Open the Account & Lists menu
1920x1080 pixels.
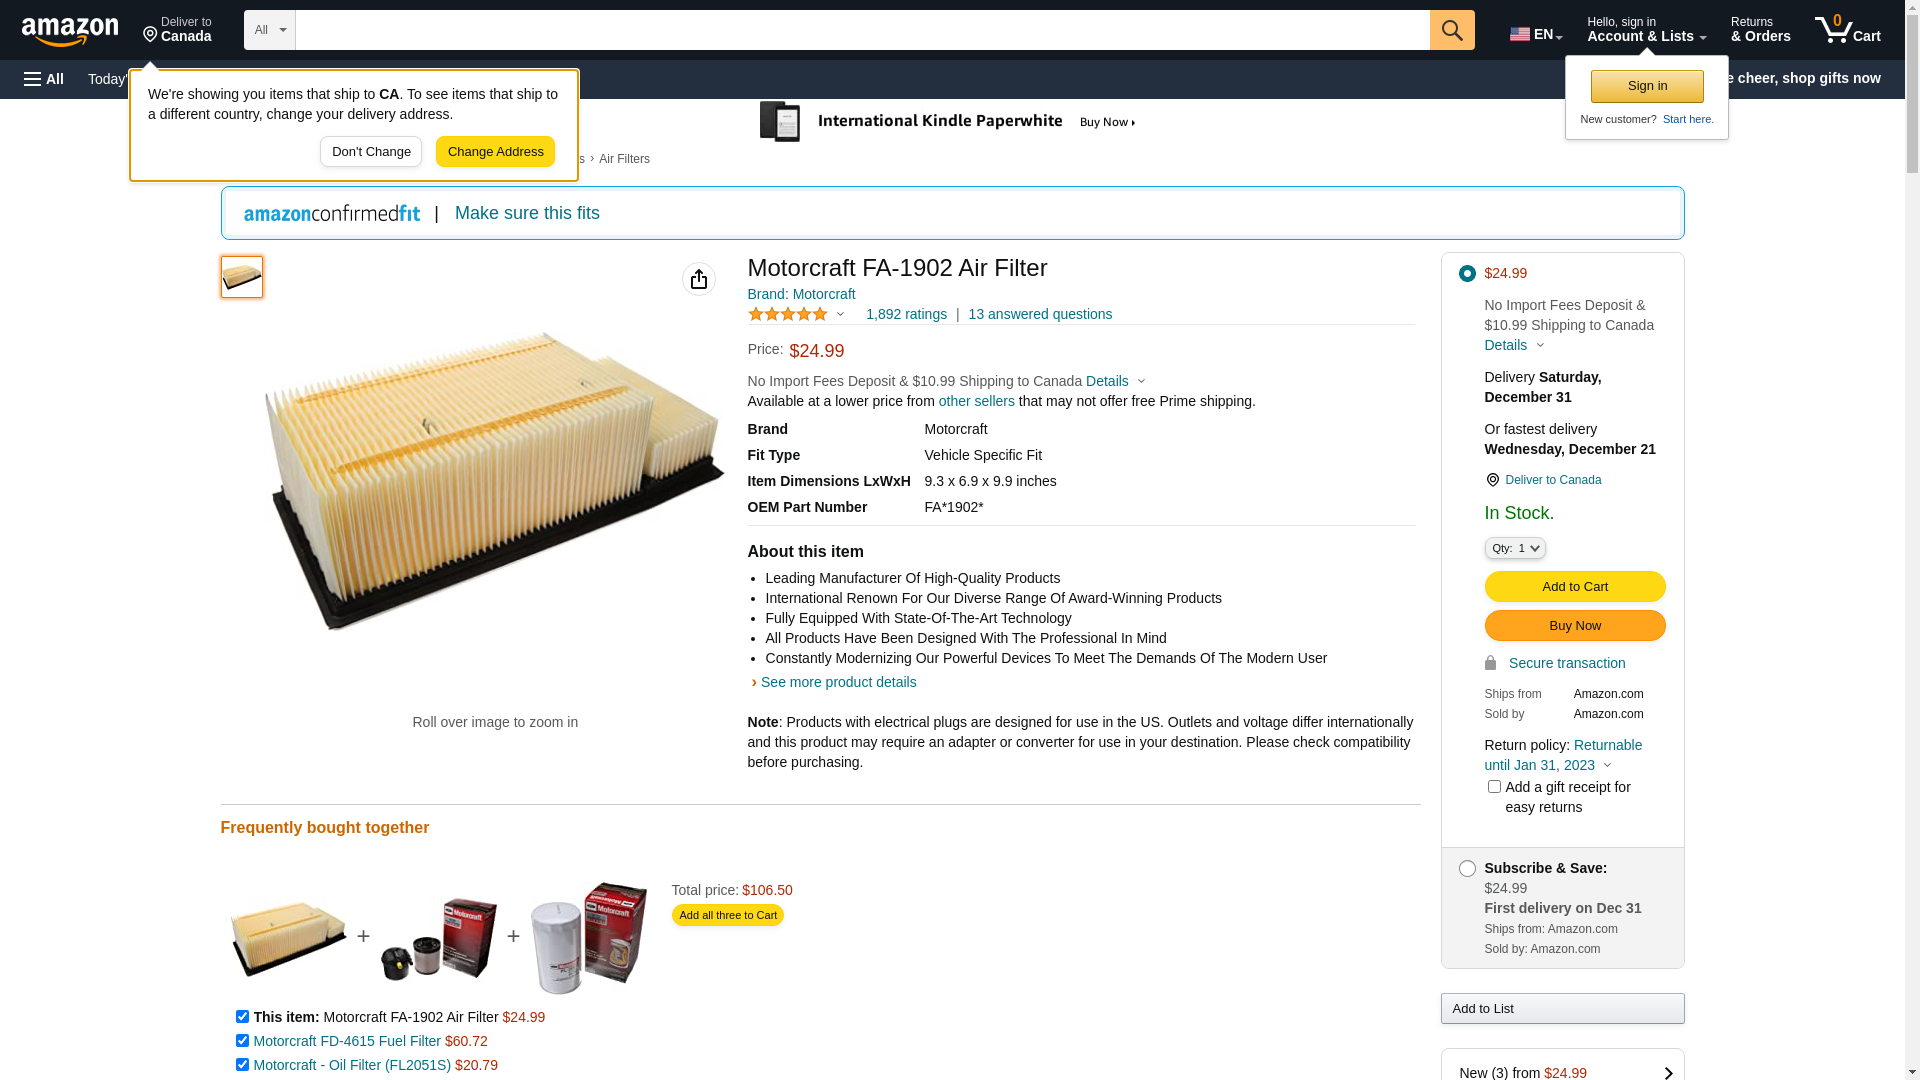[x=1646, y=30]
